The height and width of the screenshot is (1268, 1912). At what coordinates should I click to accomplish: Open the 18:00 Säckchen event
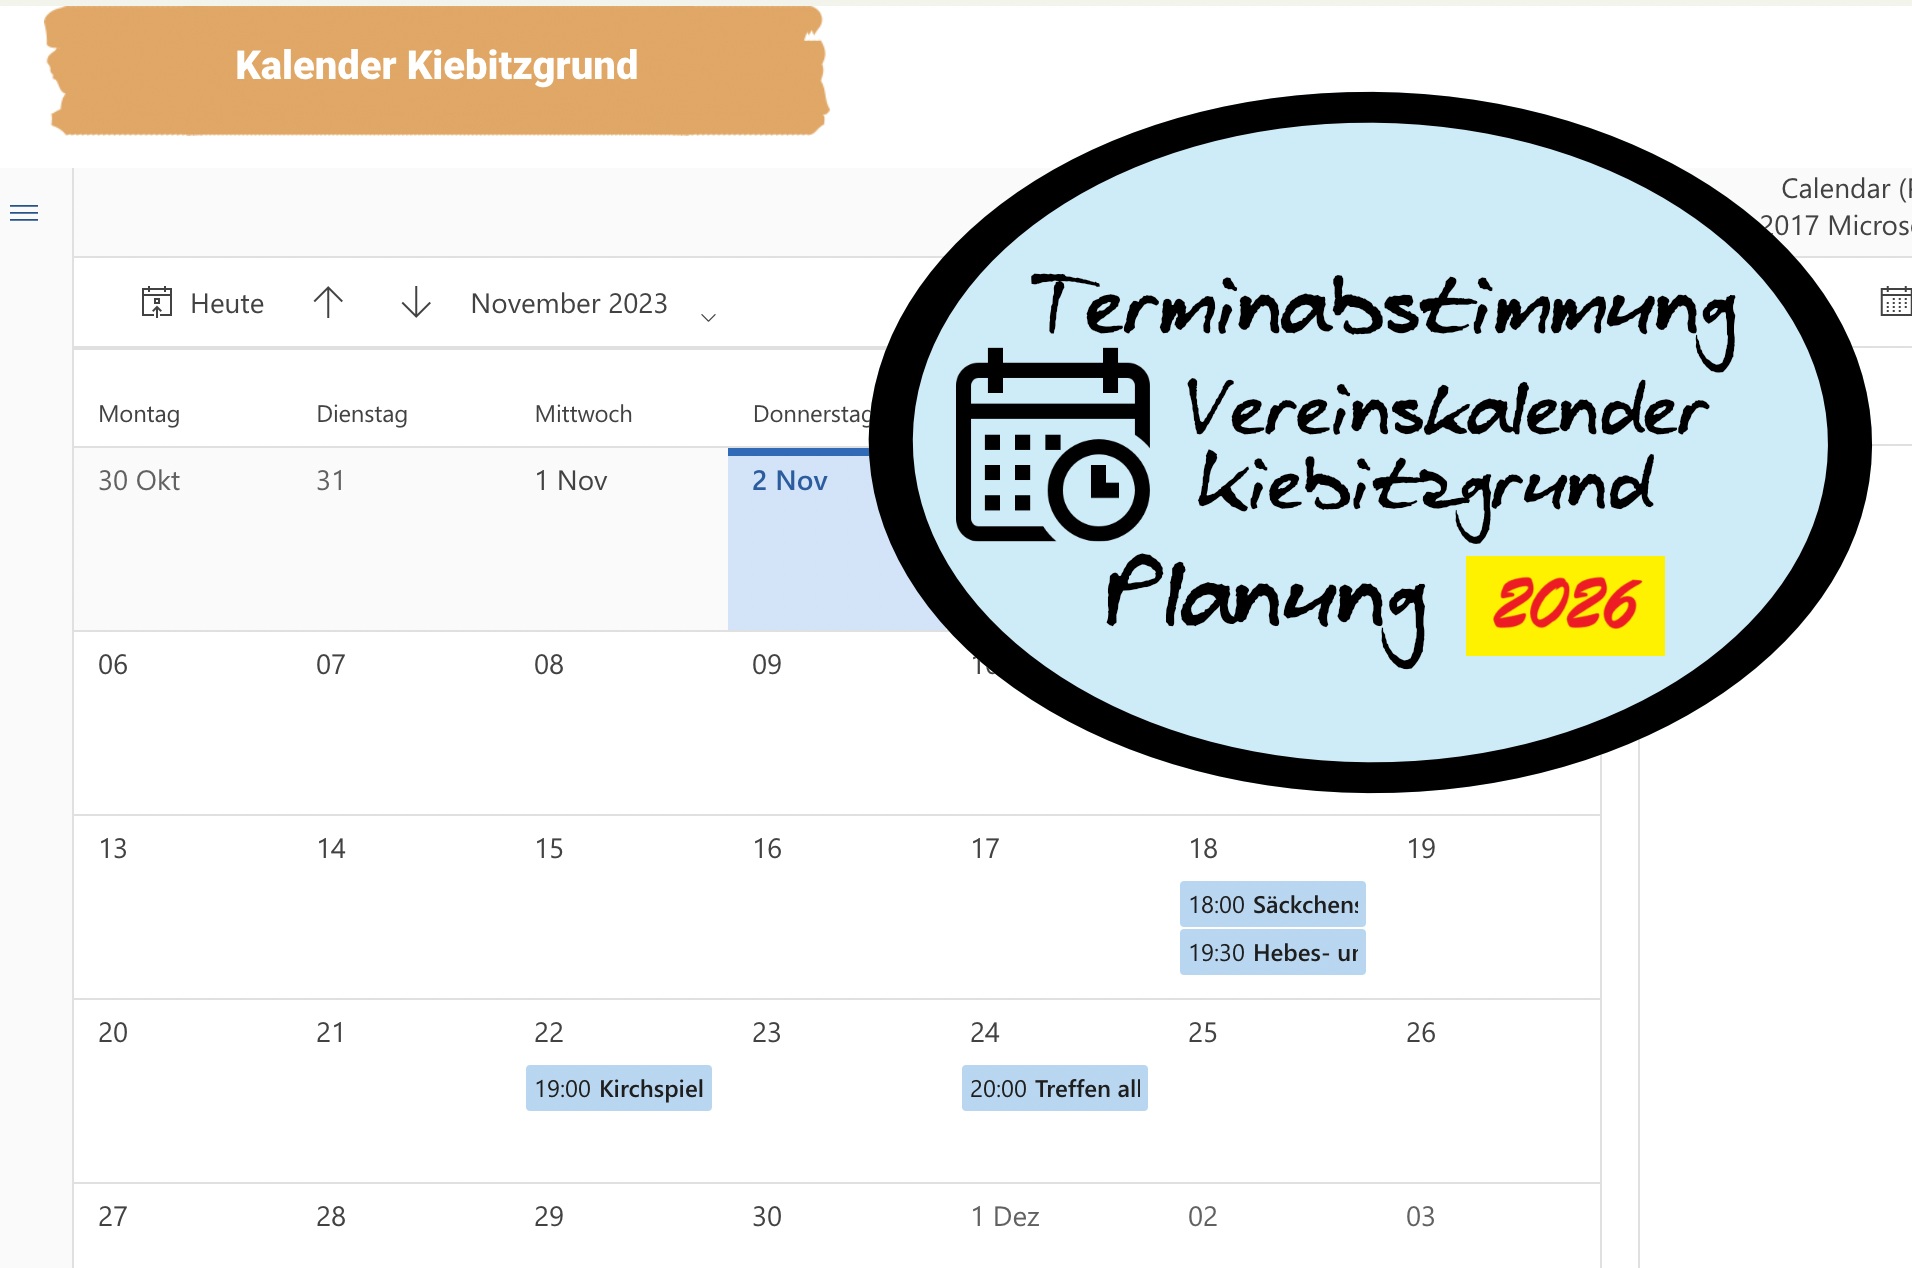1272,904
